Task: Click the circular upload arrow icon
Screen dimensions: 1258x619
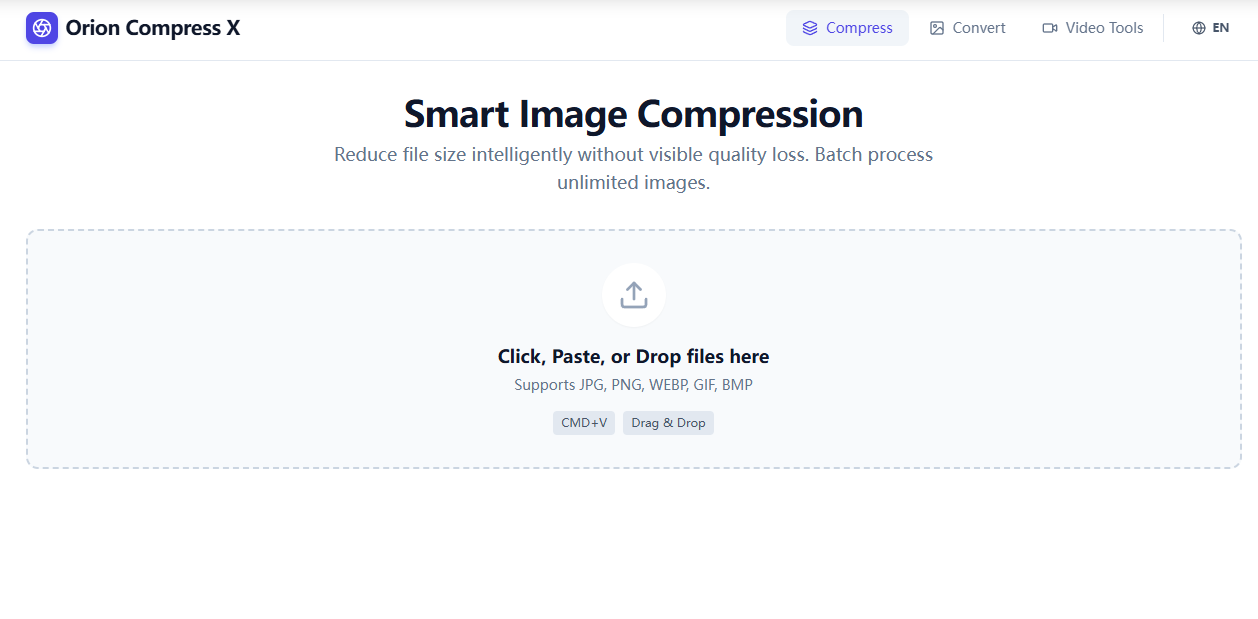Action: click(633, 295)
